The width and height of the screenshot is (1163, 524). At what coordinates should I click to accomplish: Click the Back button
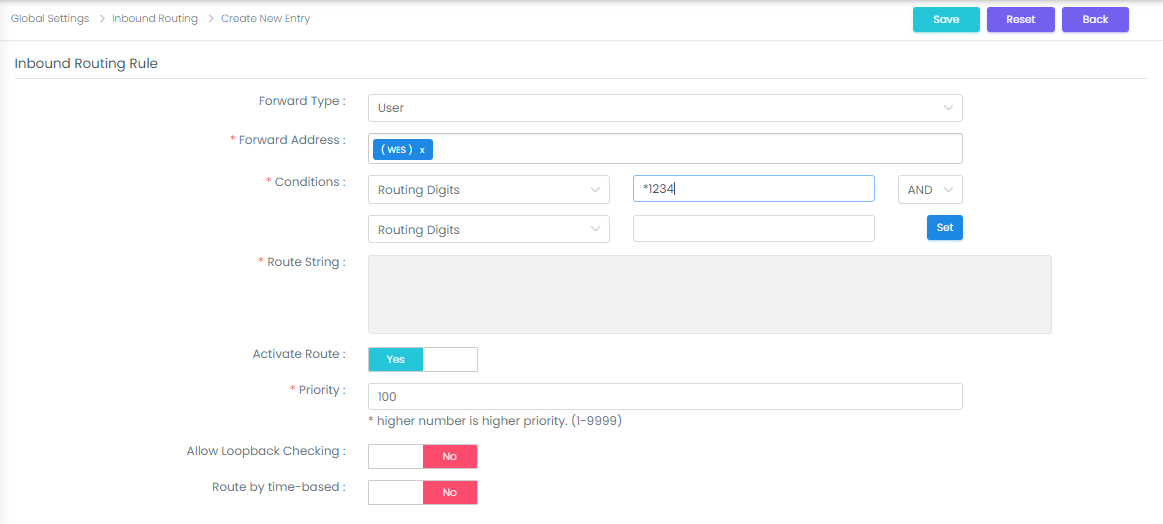coord(1095,19)
